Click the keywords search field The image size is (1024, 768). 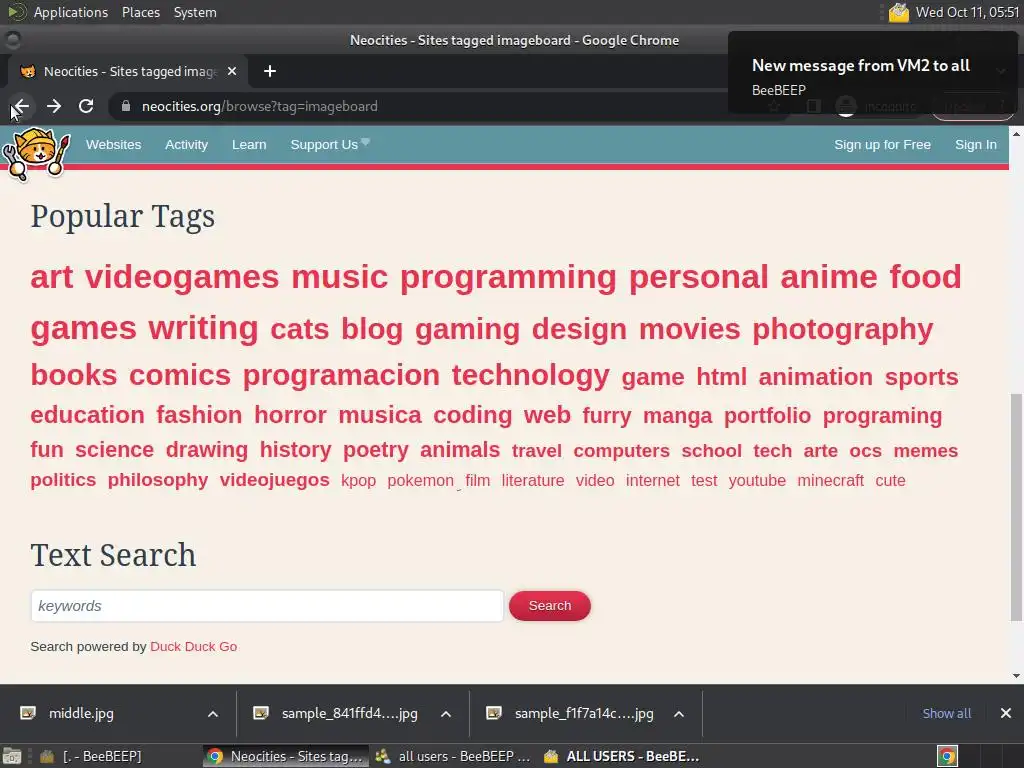point(267,605)
